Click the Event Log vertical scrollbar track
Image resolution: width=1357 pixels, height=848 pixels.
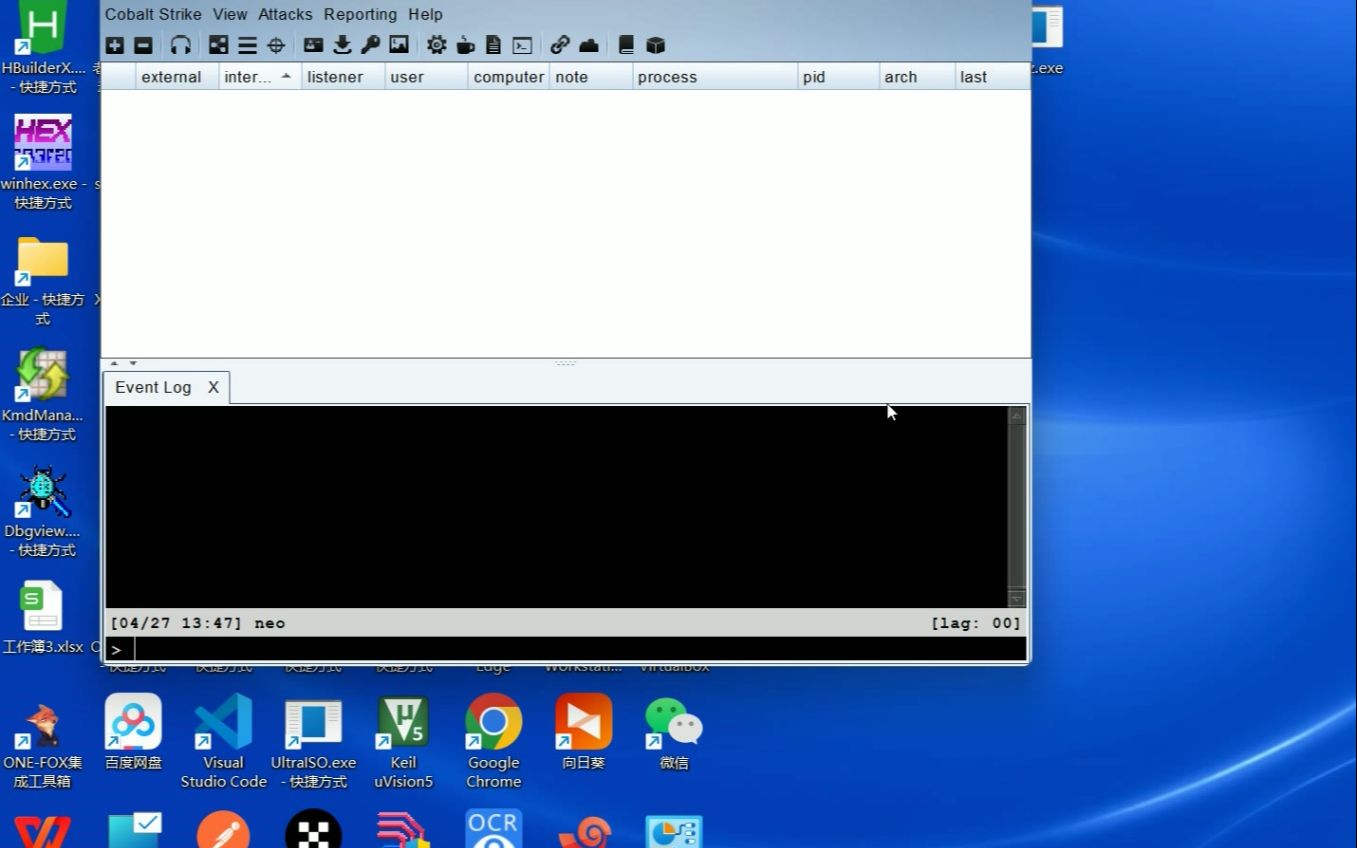click(1017, 505)
